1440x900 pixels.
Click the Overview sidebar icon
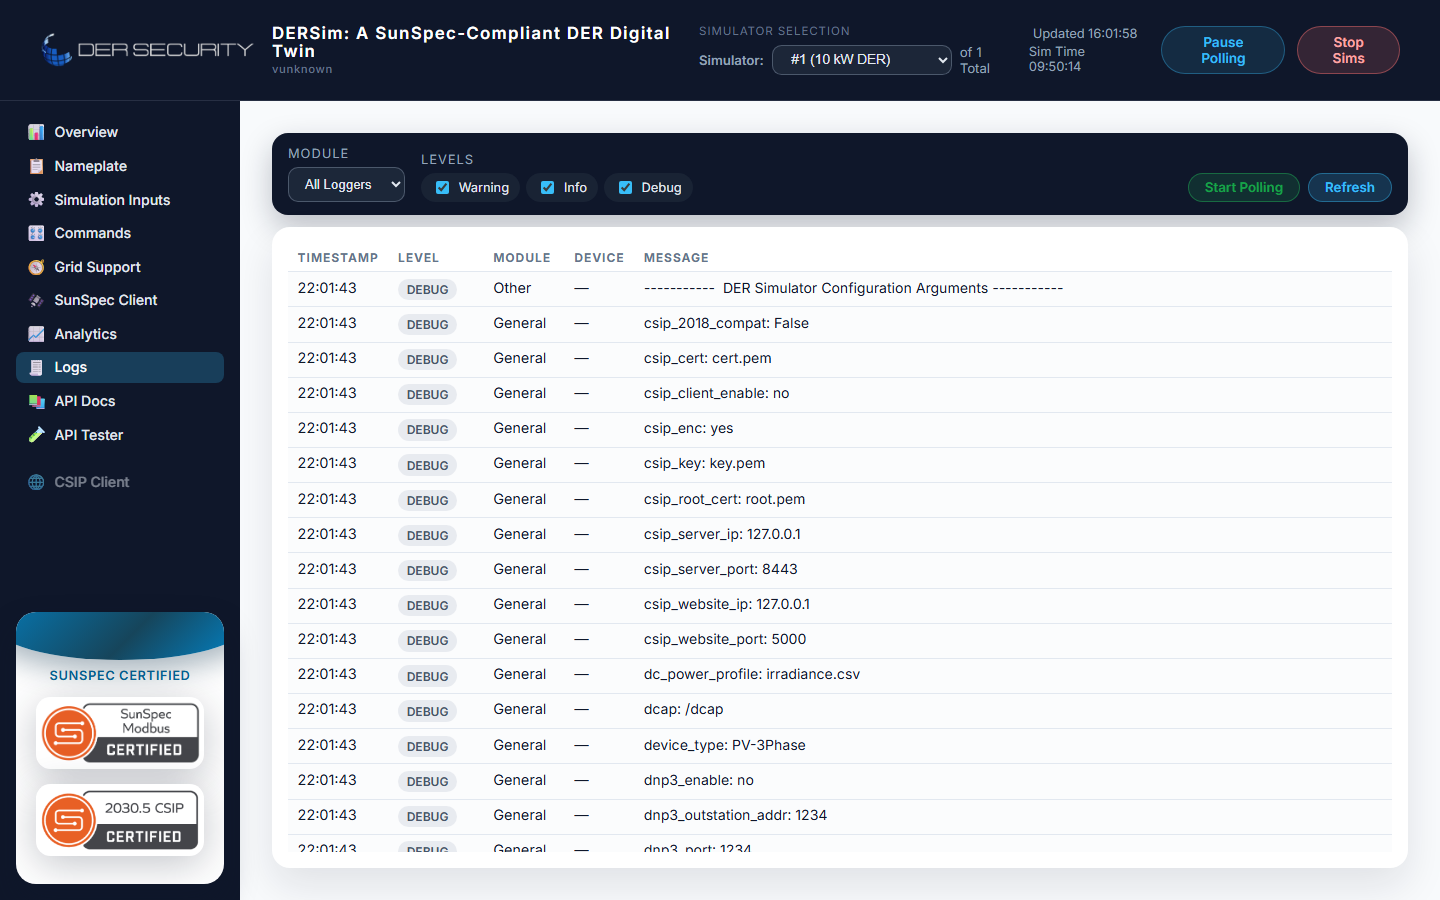pos(36,132)
